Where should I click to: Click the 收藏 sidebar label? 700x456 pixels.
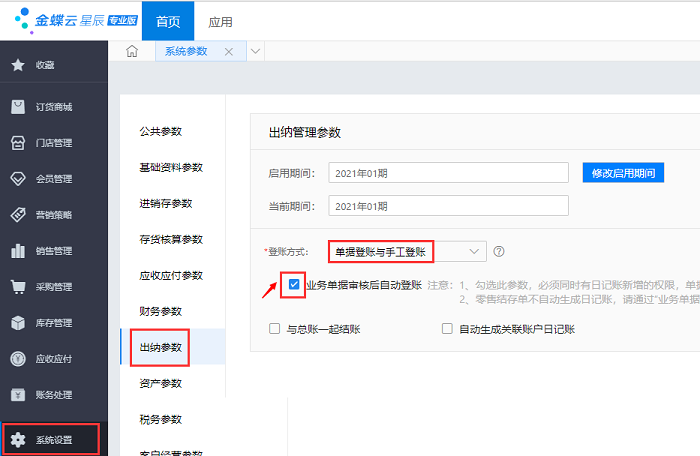click(x=45, y=65)
